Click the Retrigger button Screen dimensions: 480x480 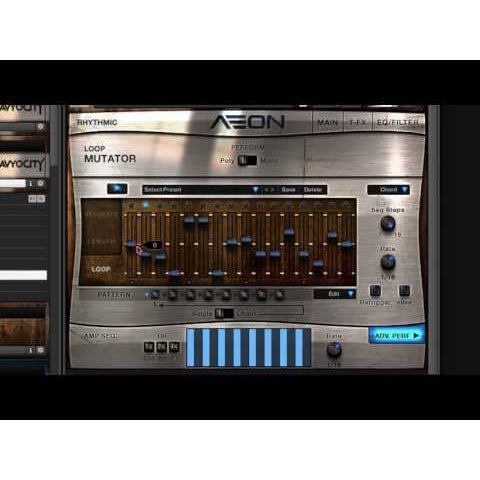(375, 291)
